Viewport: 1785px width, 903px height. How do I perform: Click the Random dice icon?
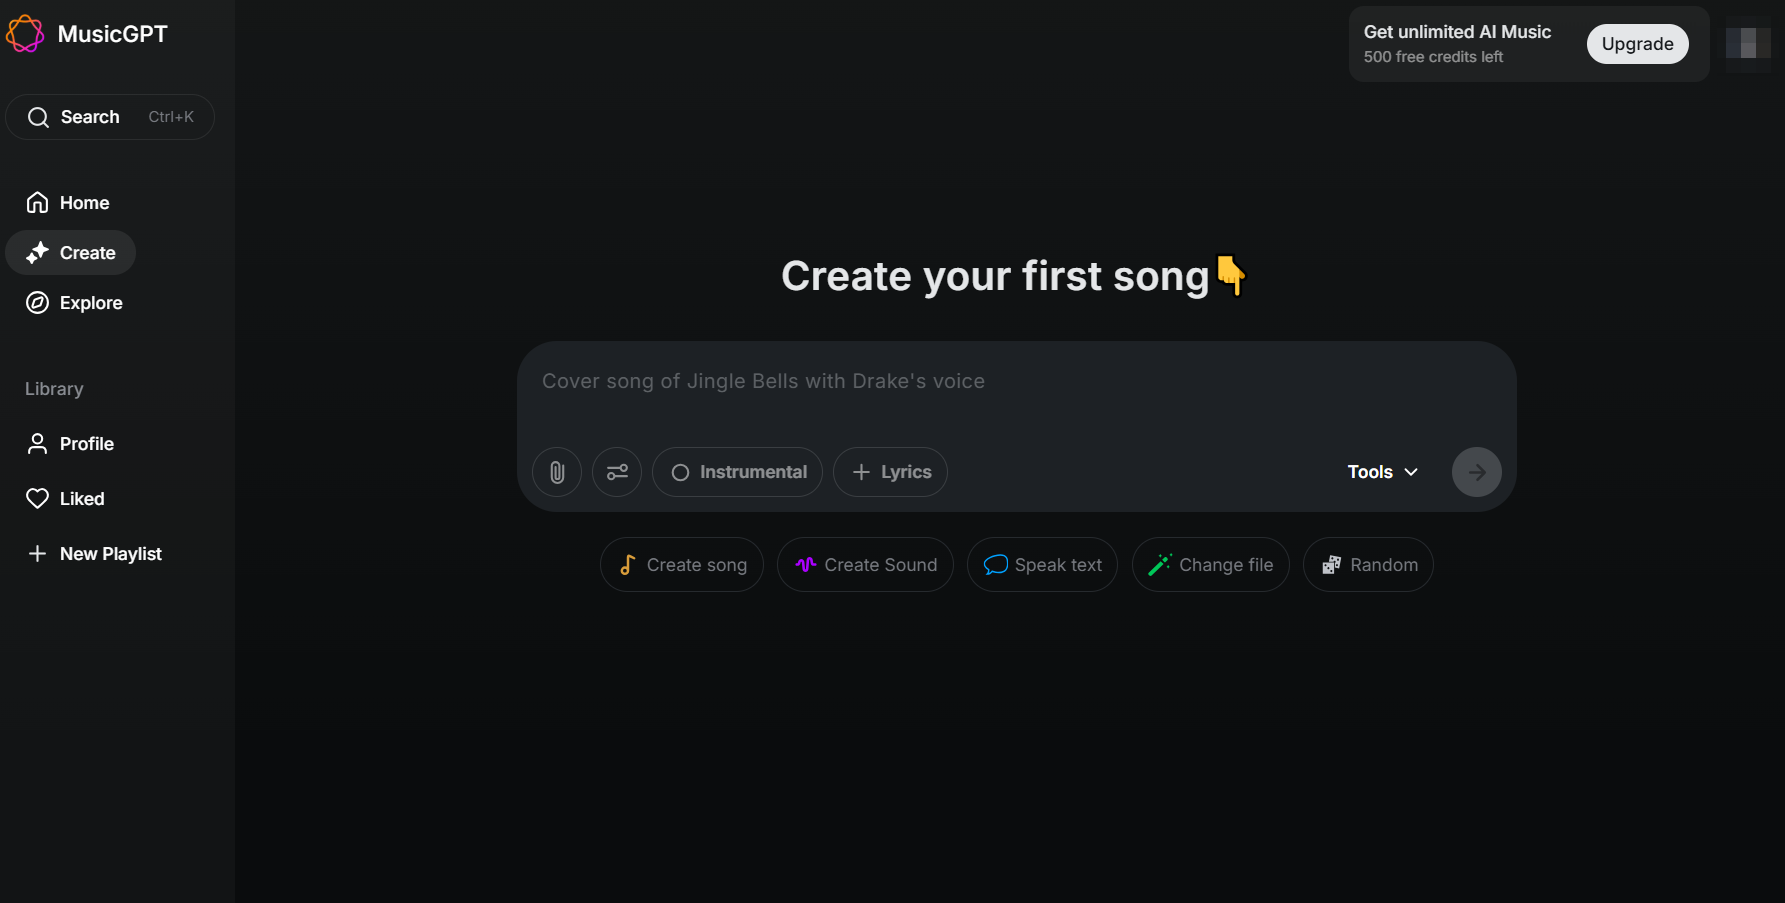point(1330,564)
